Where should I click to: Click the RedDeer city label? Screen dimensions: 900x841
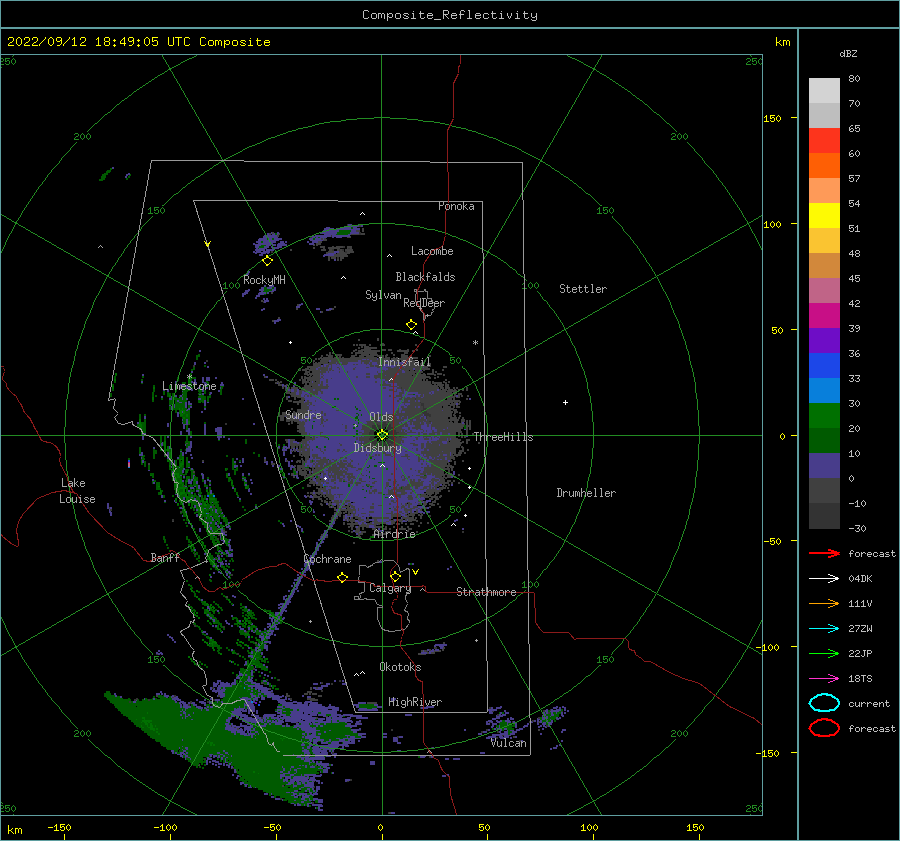[x=424, y=303]
